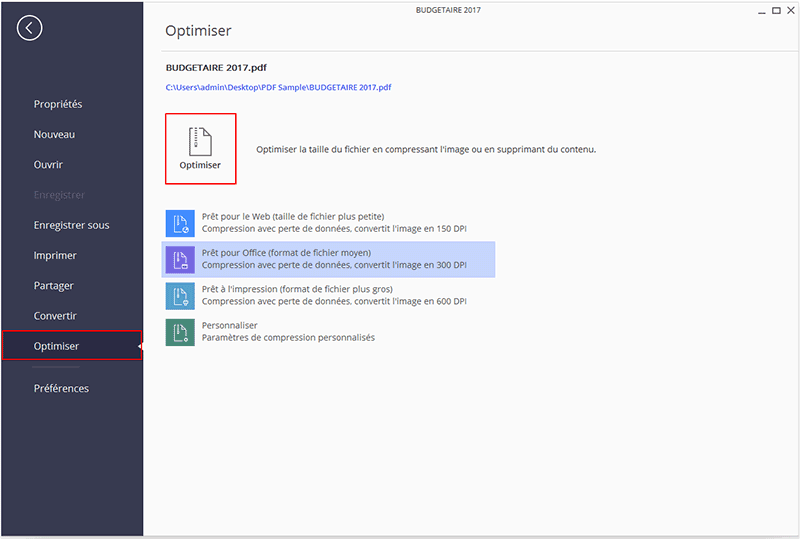Open Partager in the sidebar

pos(54,285)
